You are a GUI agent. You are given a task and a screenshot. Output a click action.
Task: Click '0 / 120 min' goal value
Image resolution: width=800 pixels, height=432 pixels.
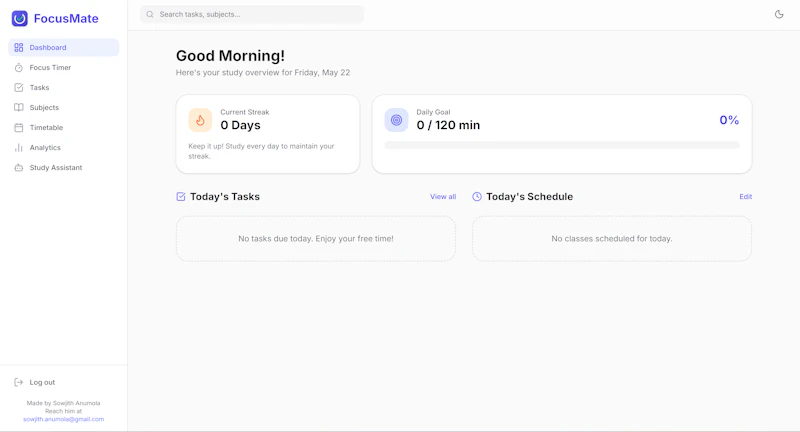point(448,125)
